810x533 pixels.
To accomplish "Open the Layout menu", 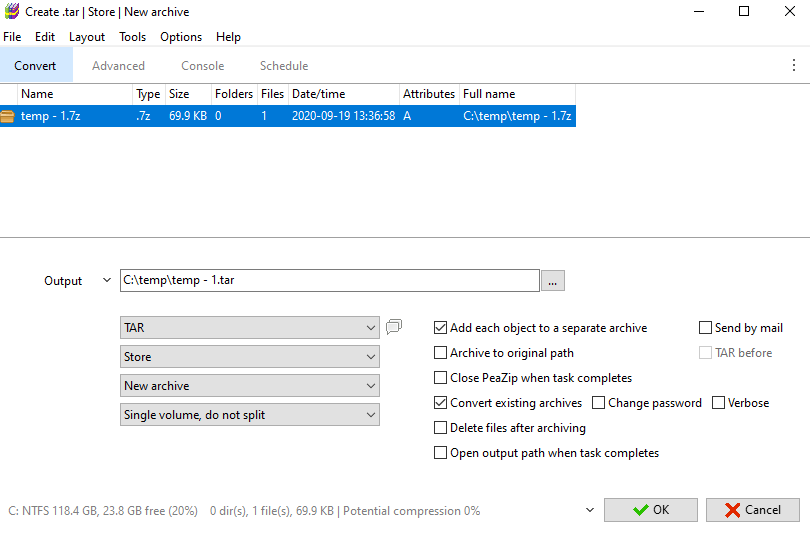I will [87, 37].
